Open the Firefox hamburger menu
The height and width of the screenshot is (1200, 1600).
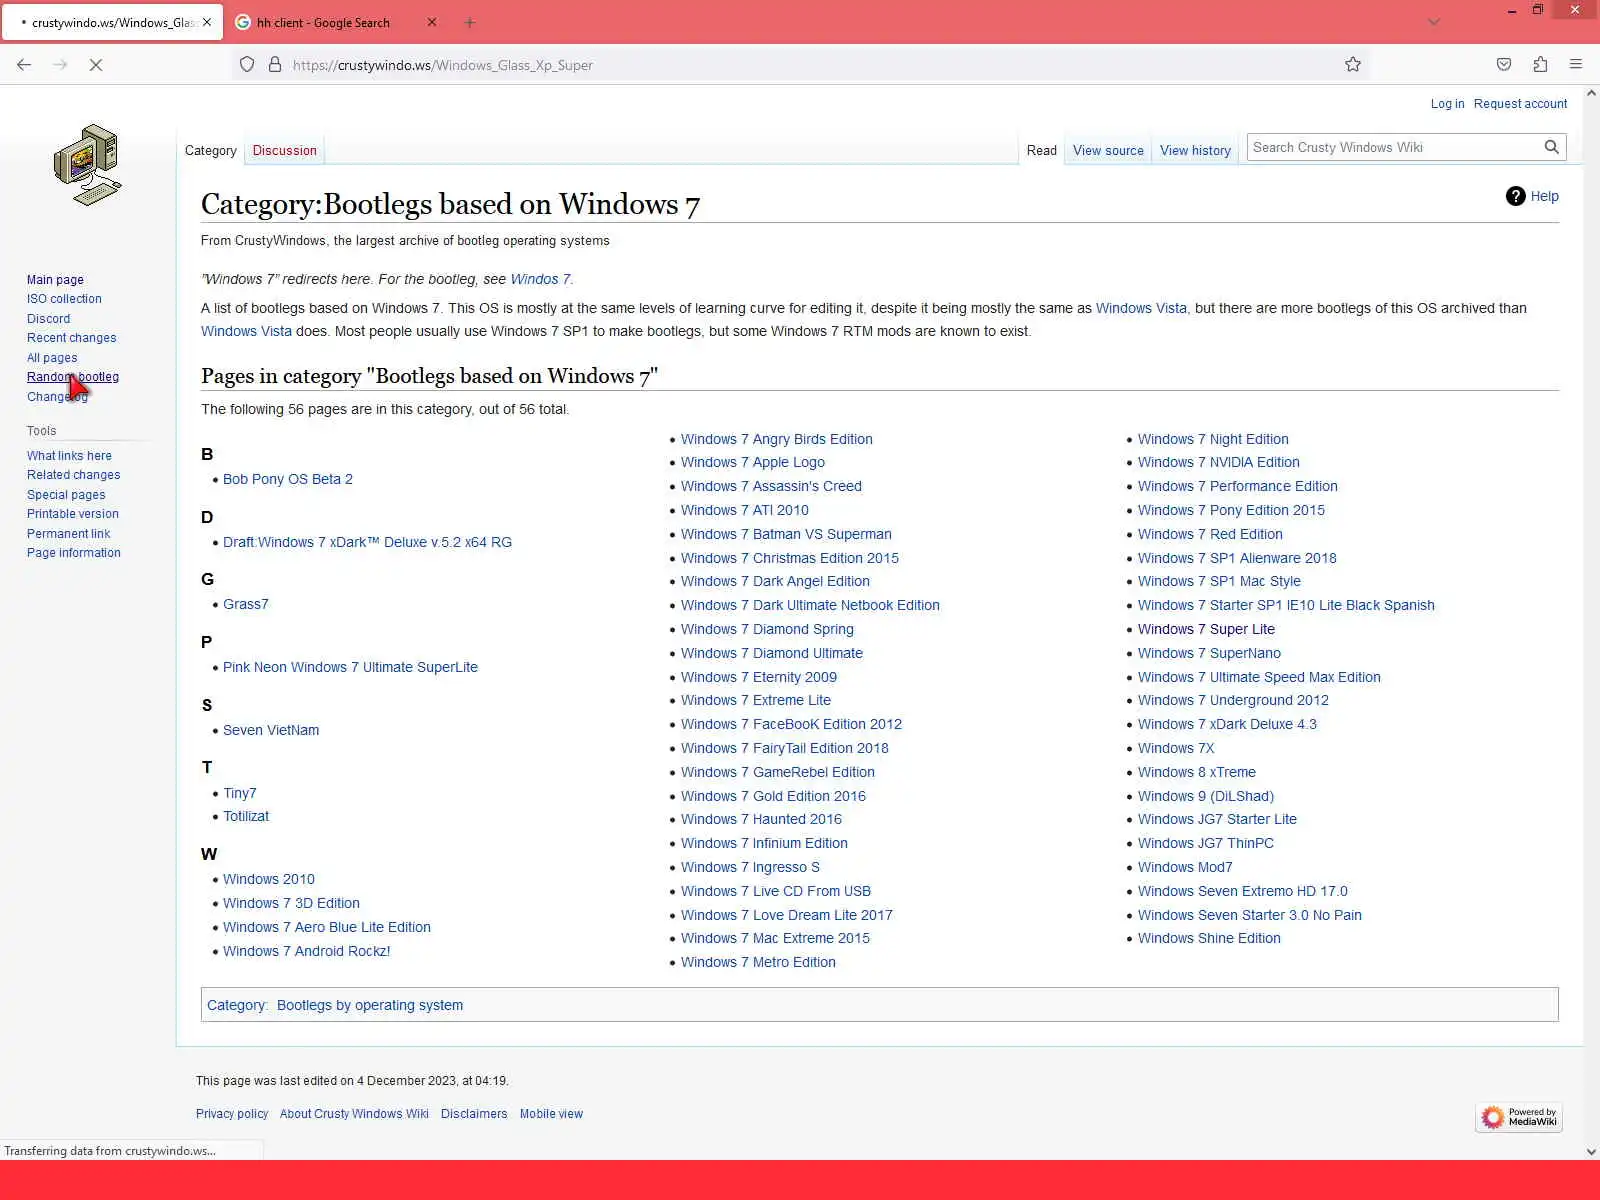click(1576, 65)
